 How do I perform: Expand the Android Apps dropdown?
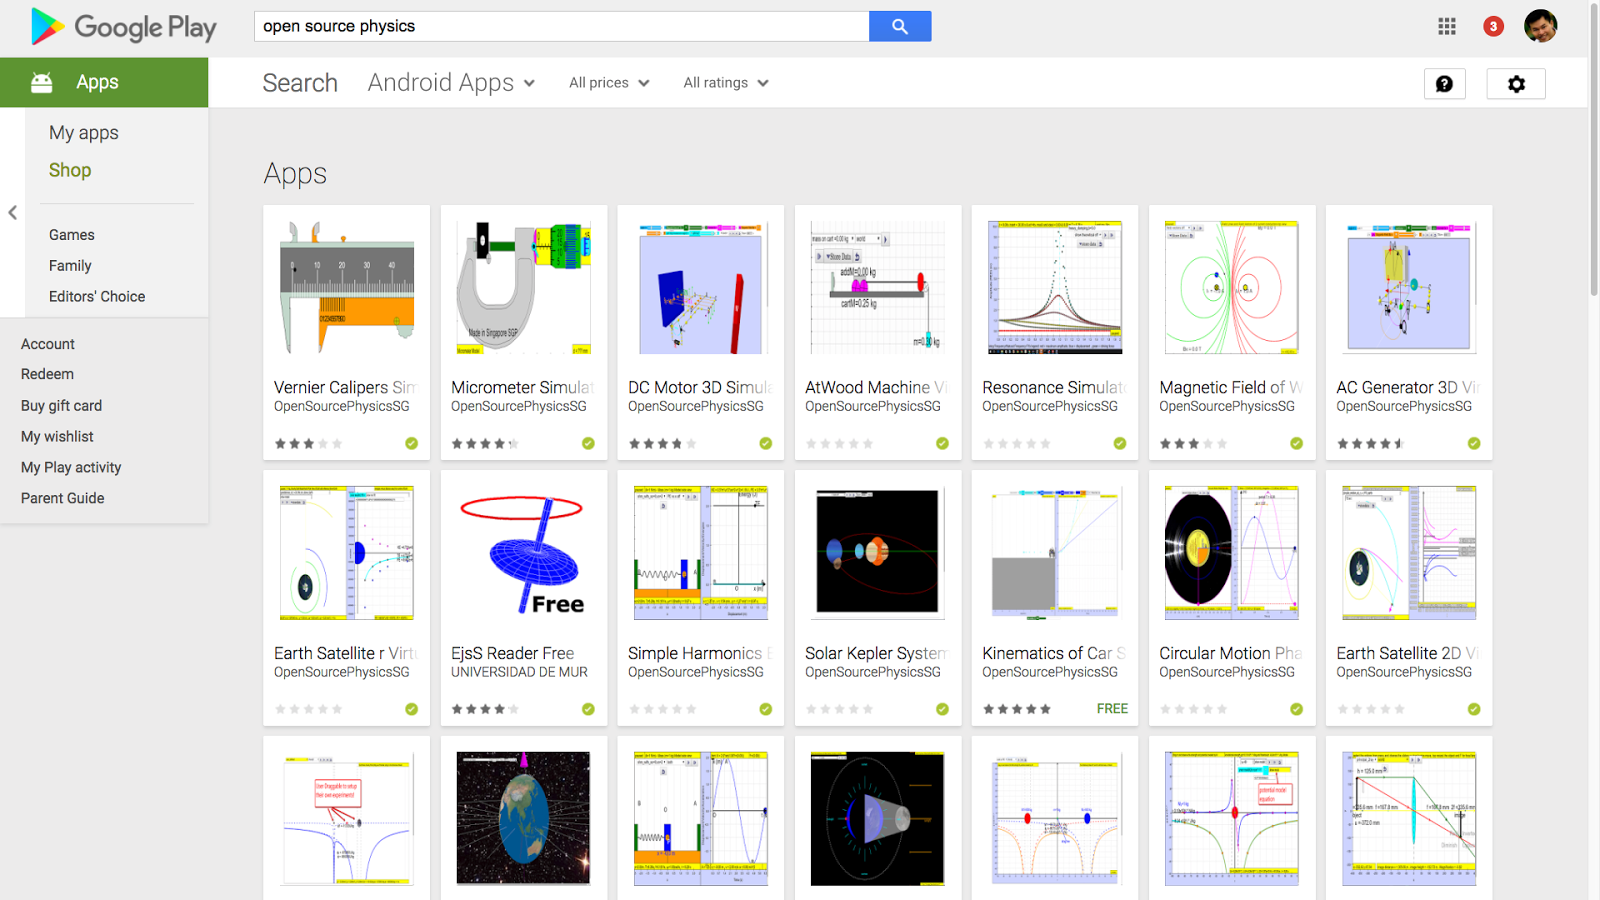click(451, 83)
